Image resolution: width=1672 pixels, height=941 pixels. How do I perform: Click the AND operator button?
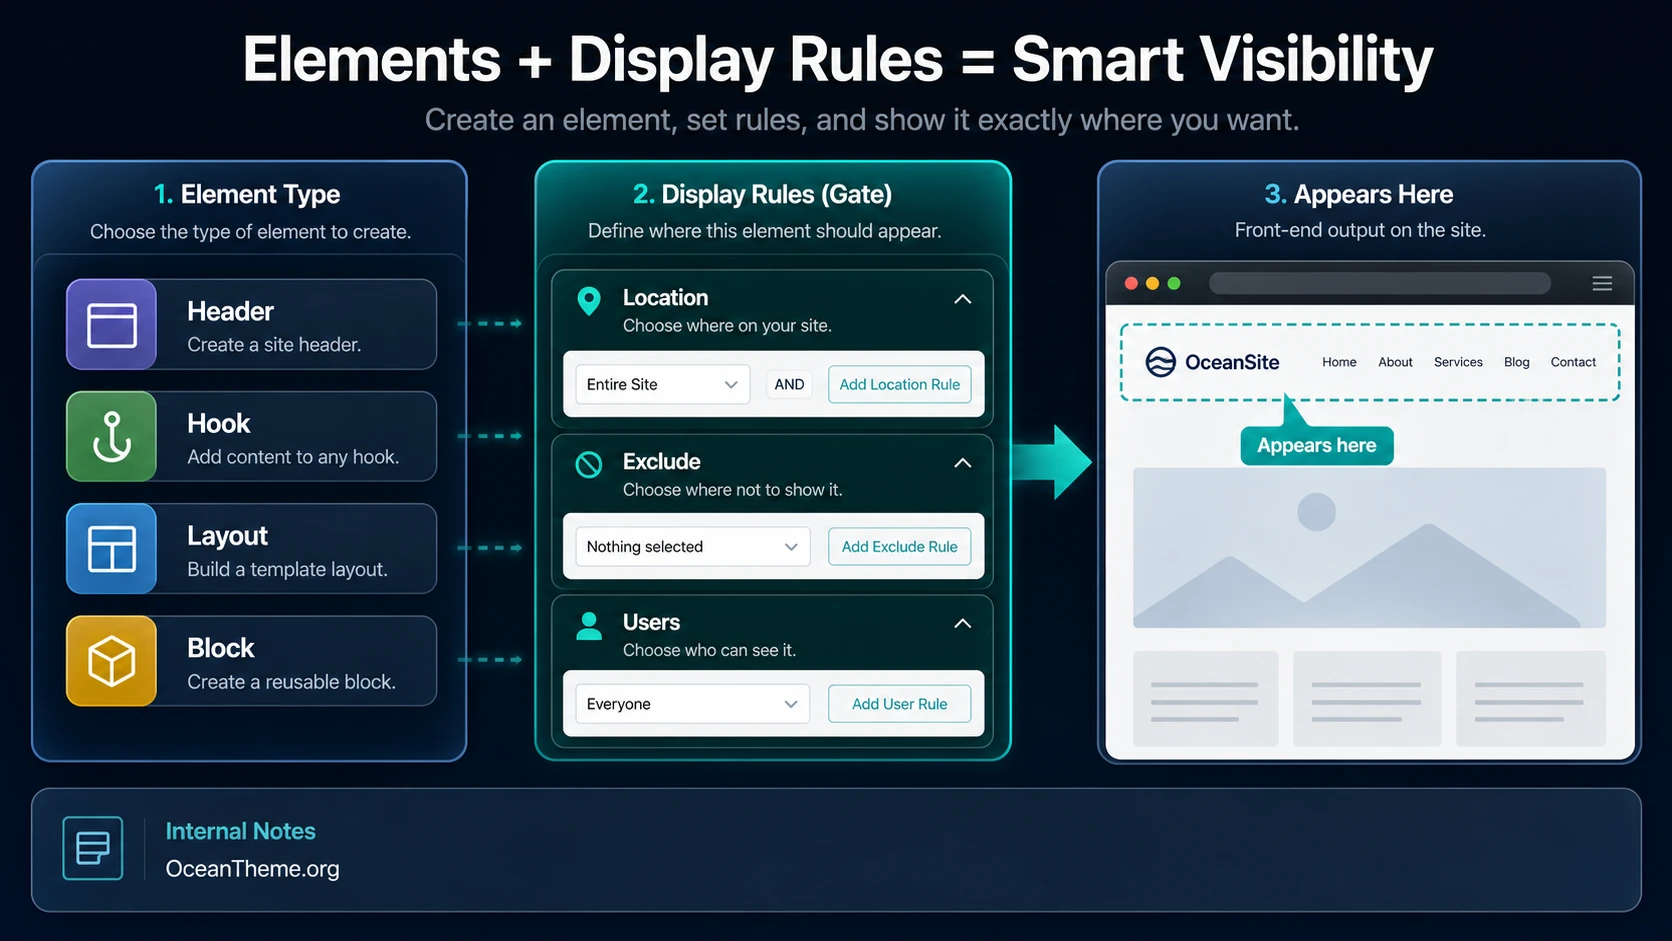click(789, 384)
